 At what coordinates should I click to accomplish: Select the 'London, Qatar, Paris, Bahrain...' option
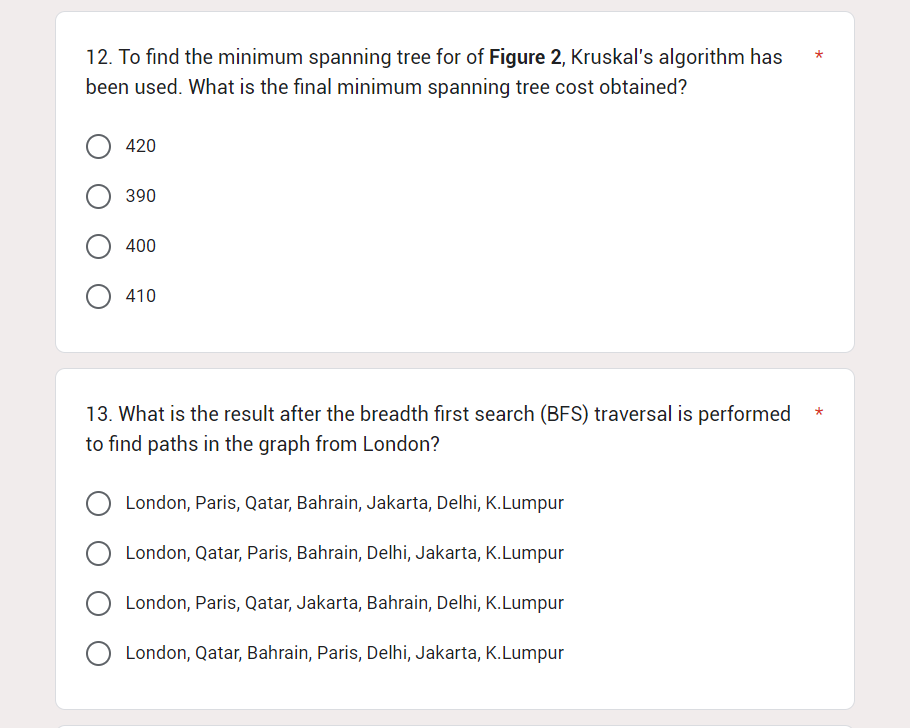tap(98, 553)
